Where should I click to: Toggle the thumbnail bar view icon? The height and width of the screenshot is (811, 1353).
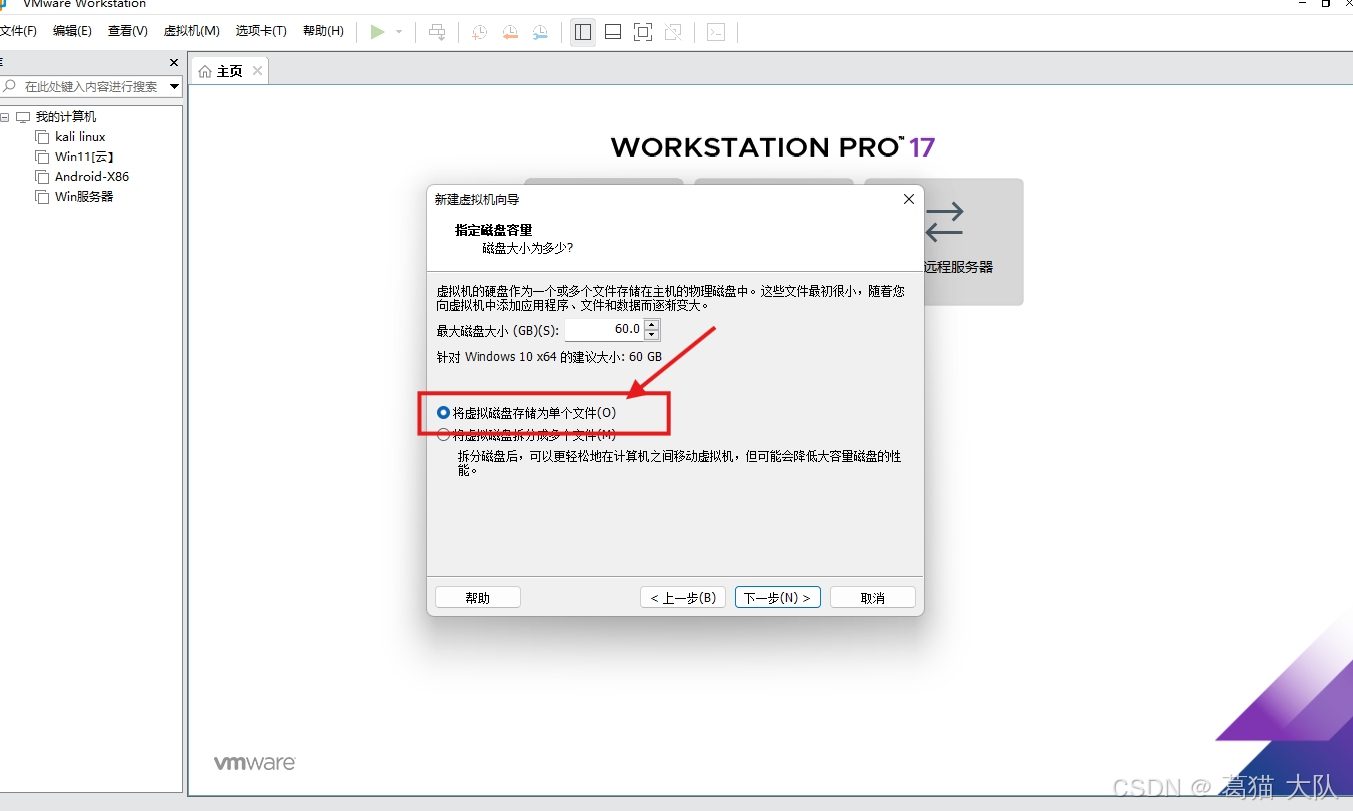613,32
